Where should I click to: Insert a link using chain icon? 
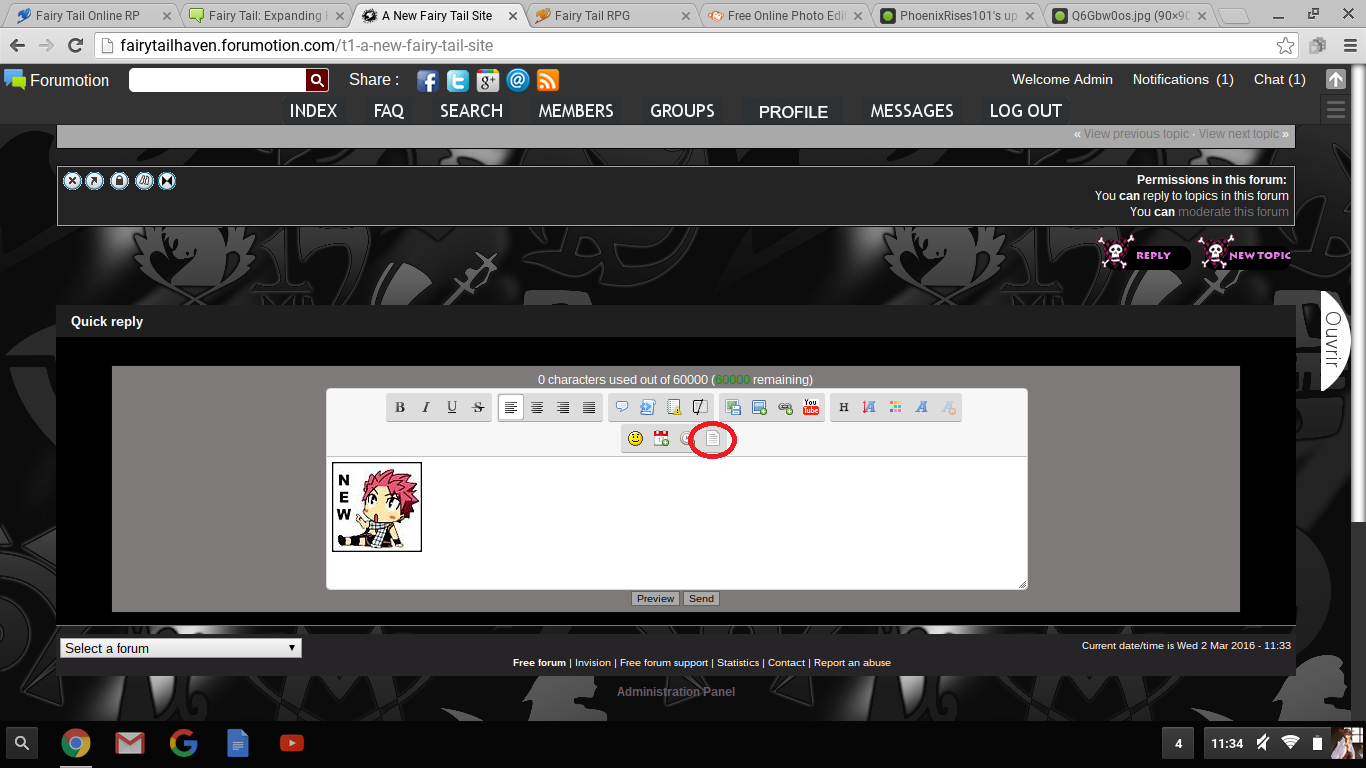point(785,407)
